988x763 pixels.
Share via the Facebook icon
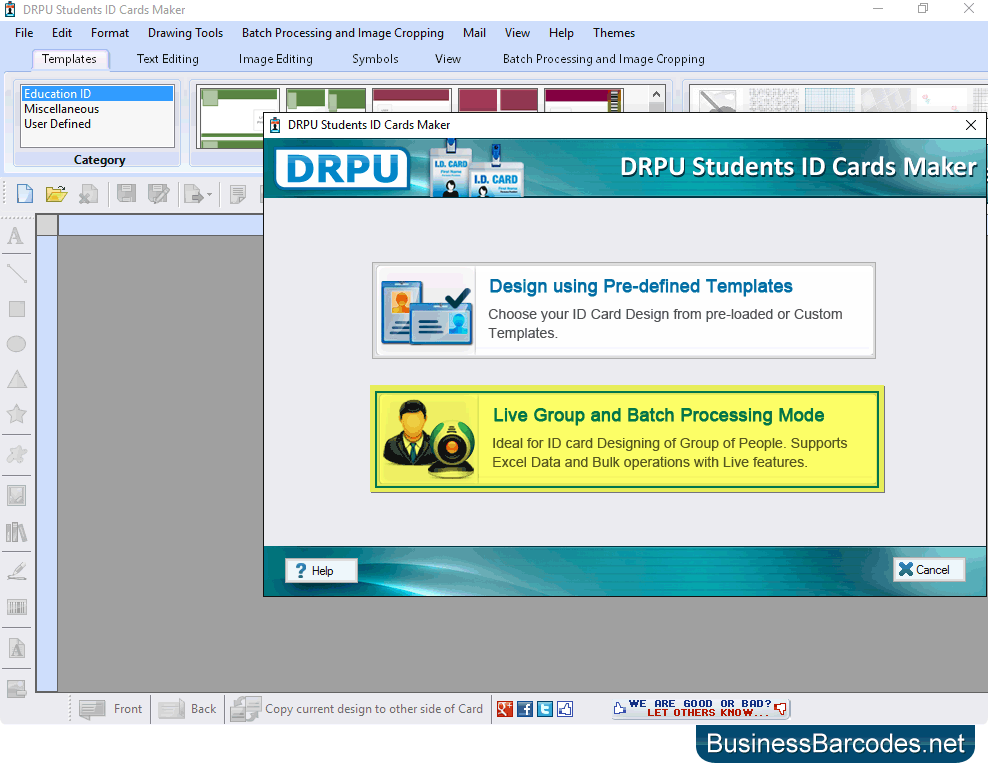(524, 708)
